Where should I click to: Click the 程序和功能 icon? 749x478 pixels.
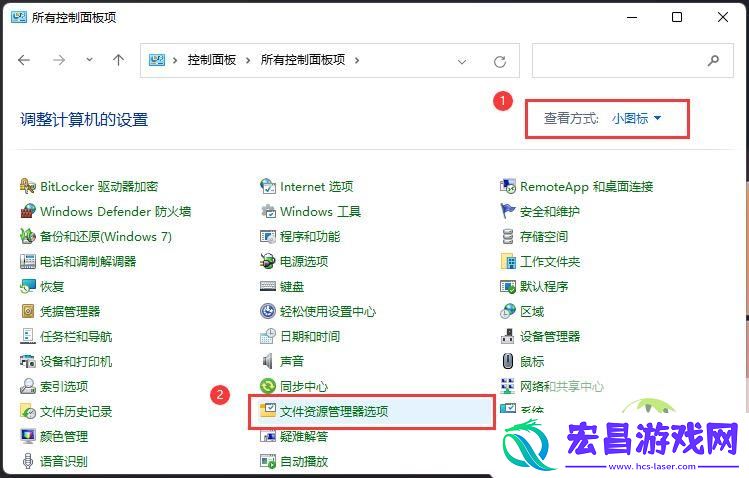[x=268, y=236]
